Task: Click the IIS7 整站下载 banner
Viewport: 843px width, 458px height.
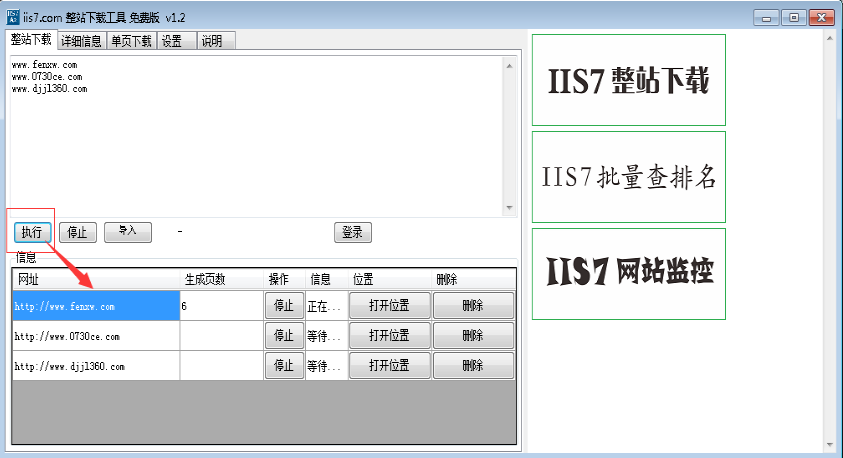Action: point(629,80)
